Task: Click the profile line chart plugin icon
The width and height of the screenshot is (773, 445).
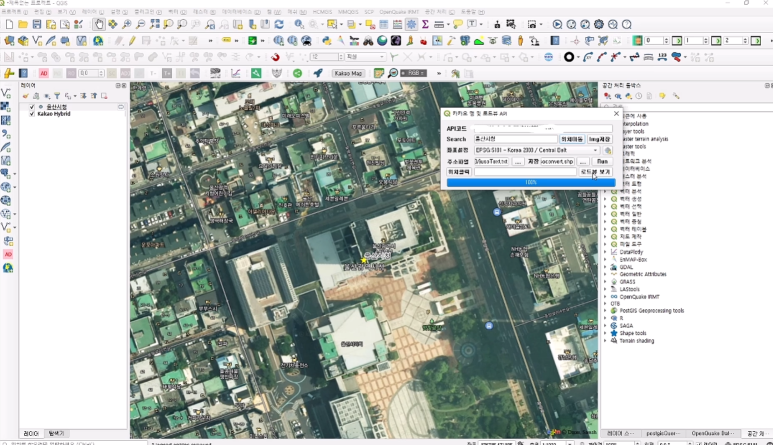Action: click(236, 73)
